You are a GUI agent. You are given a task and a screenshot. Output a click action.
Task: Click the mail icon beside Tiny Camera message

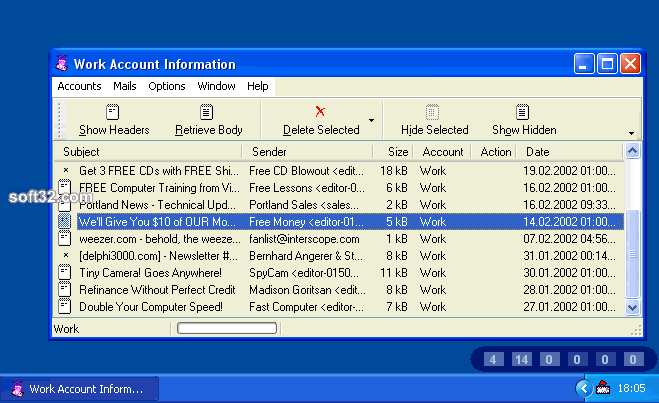coord(64,272)
